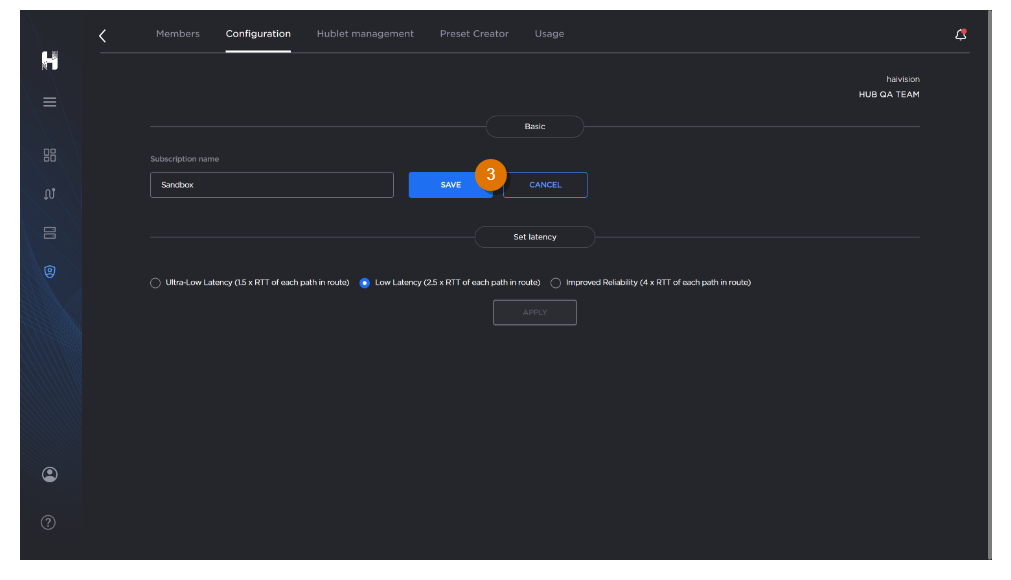Open the Preset Creator tab
1011x580 pixels.
point(474,34)
